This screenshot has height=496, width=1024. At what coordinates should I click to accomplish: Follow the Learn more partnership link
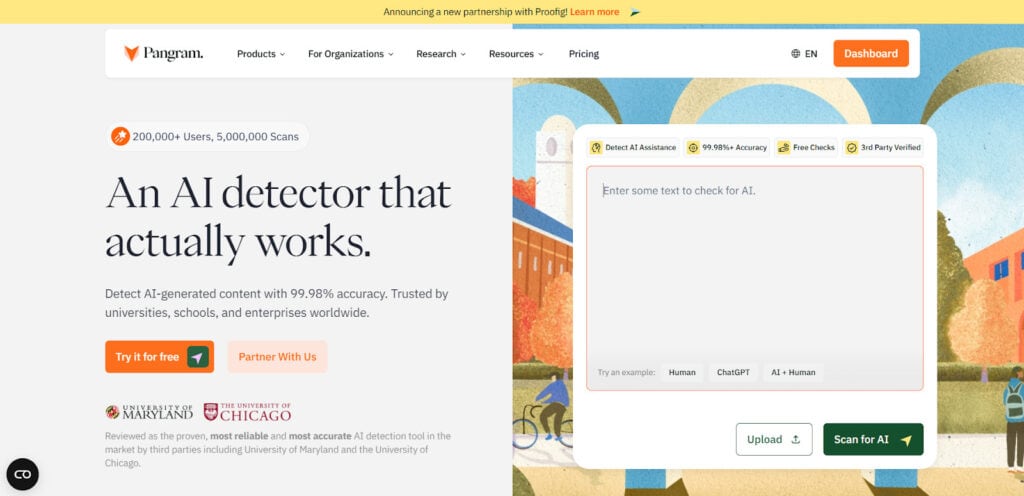coord(594,12)
